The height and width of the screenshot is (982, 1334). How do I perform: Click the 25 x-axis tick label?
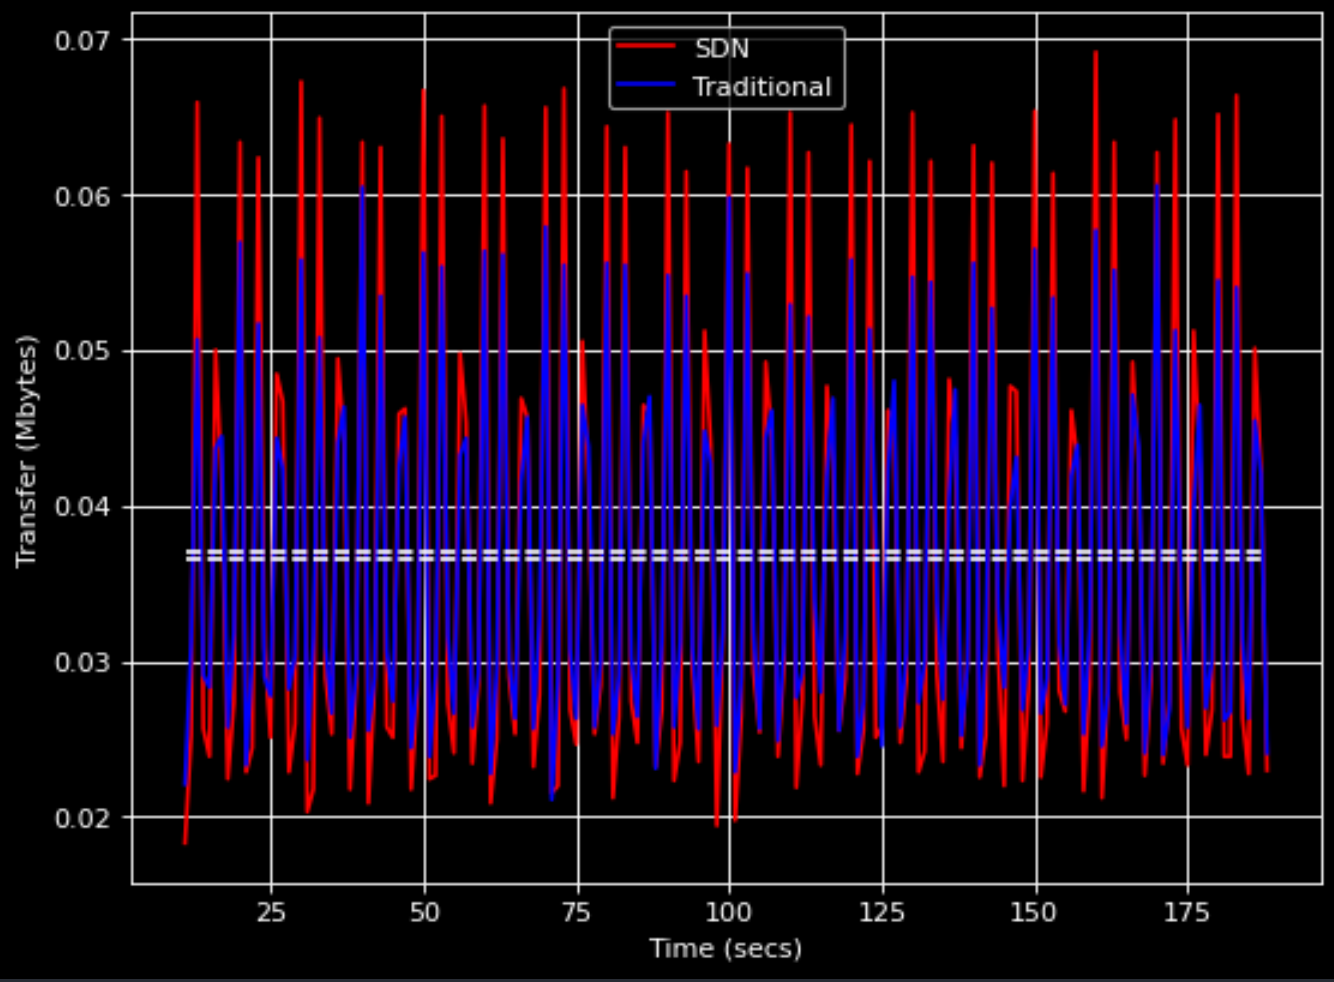pos(271,912)
